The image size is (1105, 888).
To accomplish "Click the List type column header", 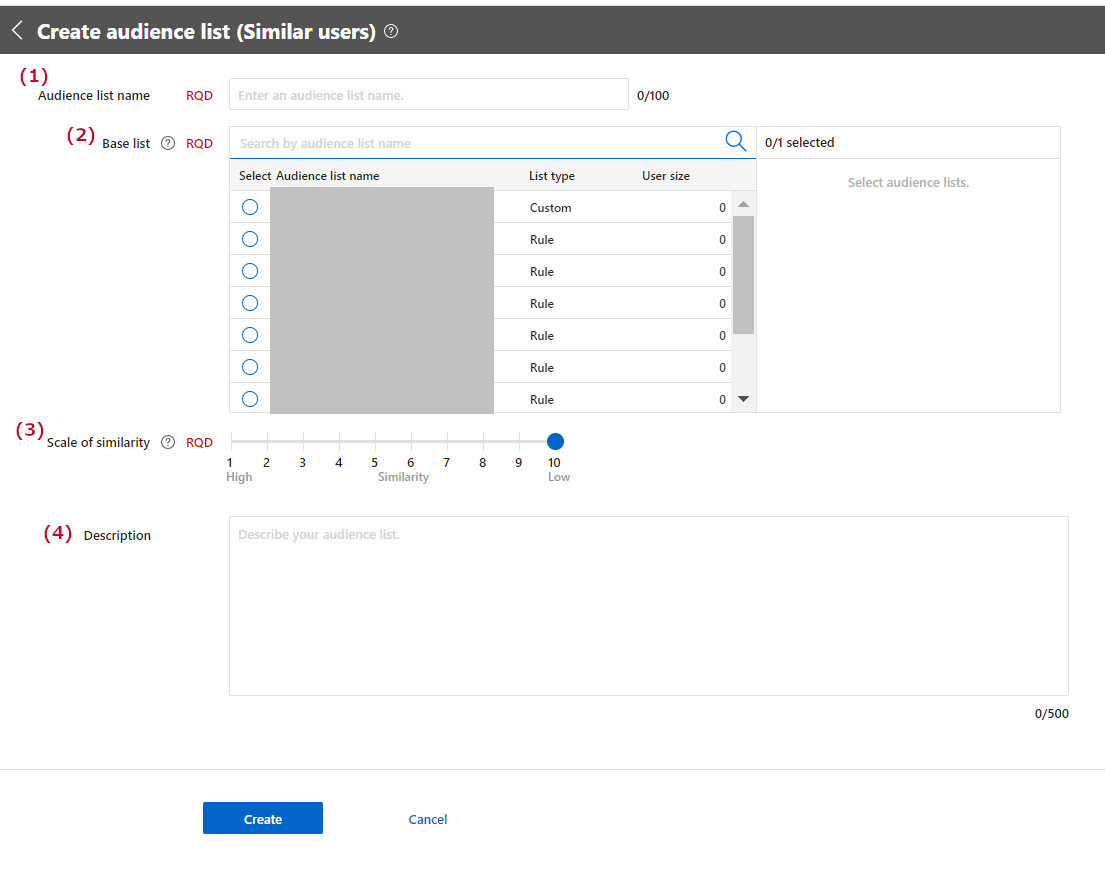I will point(552,175).
